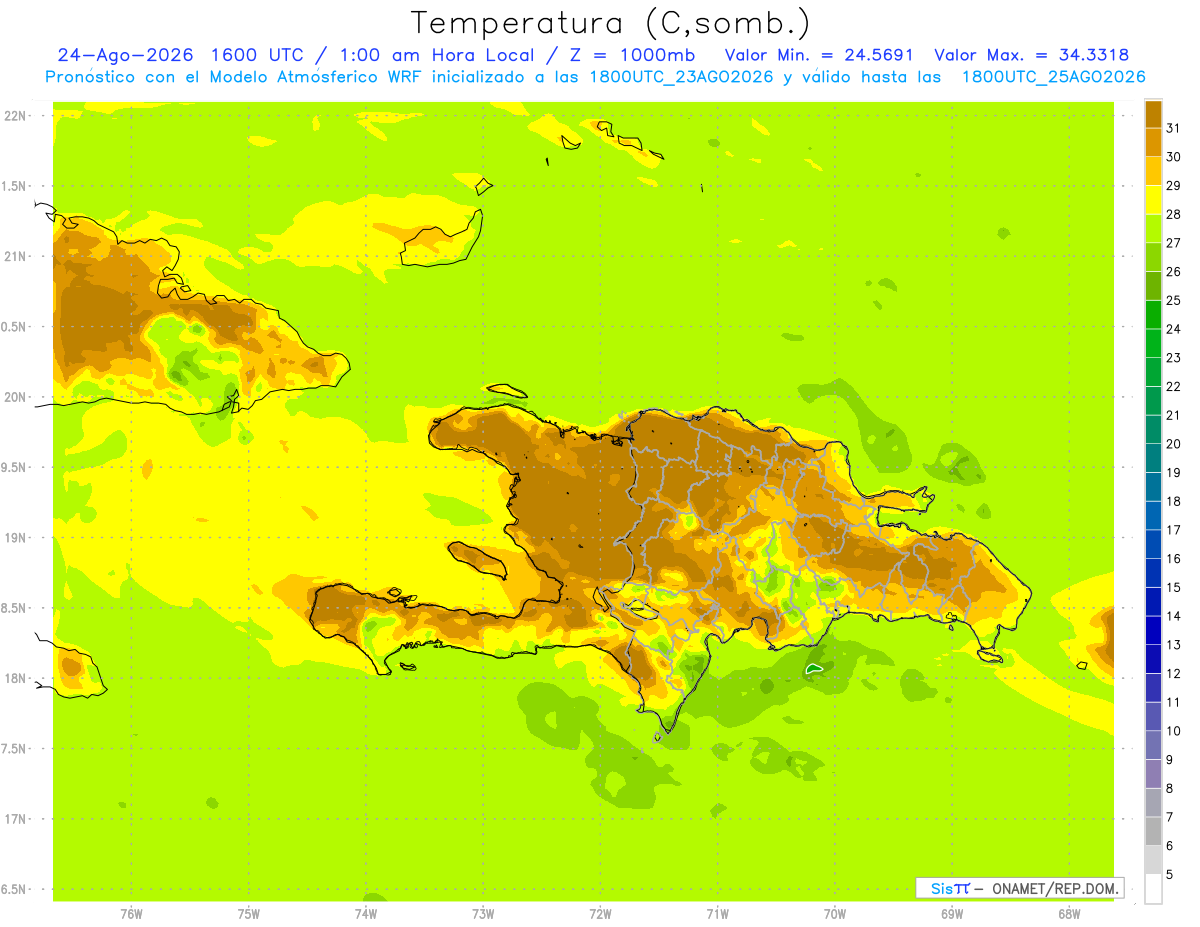
Task: Click the "6.5N" latitude label
Action: (14, 889)
